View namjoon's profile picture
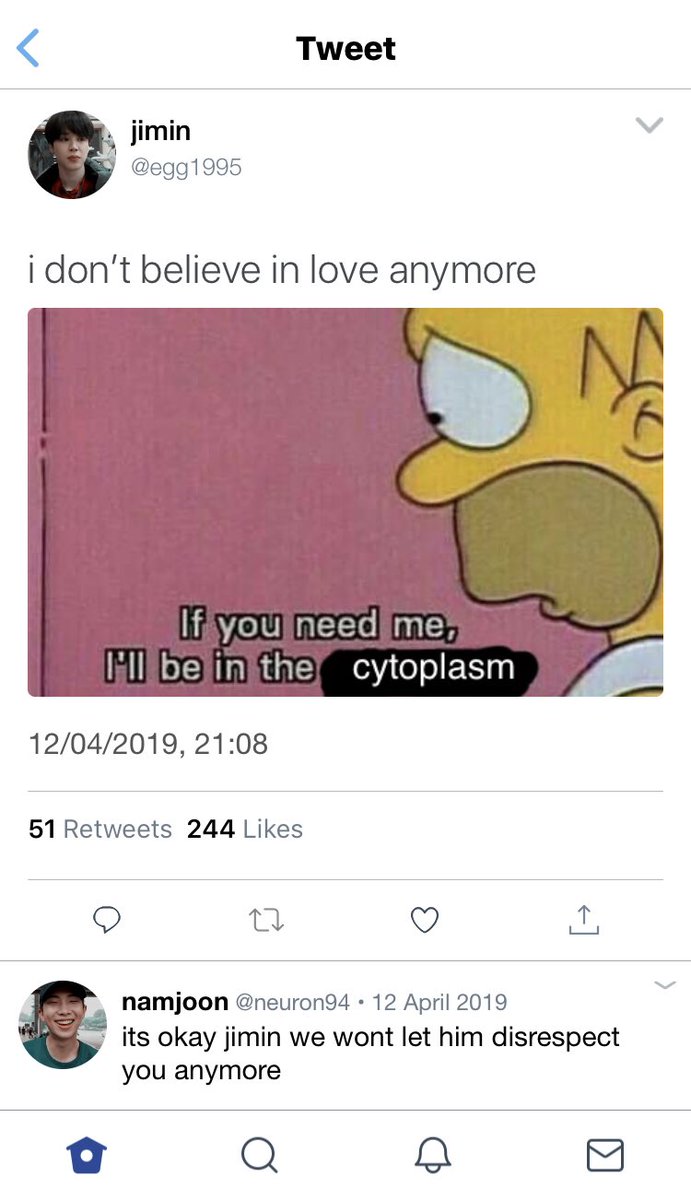This screenshot has height=1200, width=691. 62,1024
